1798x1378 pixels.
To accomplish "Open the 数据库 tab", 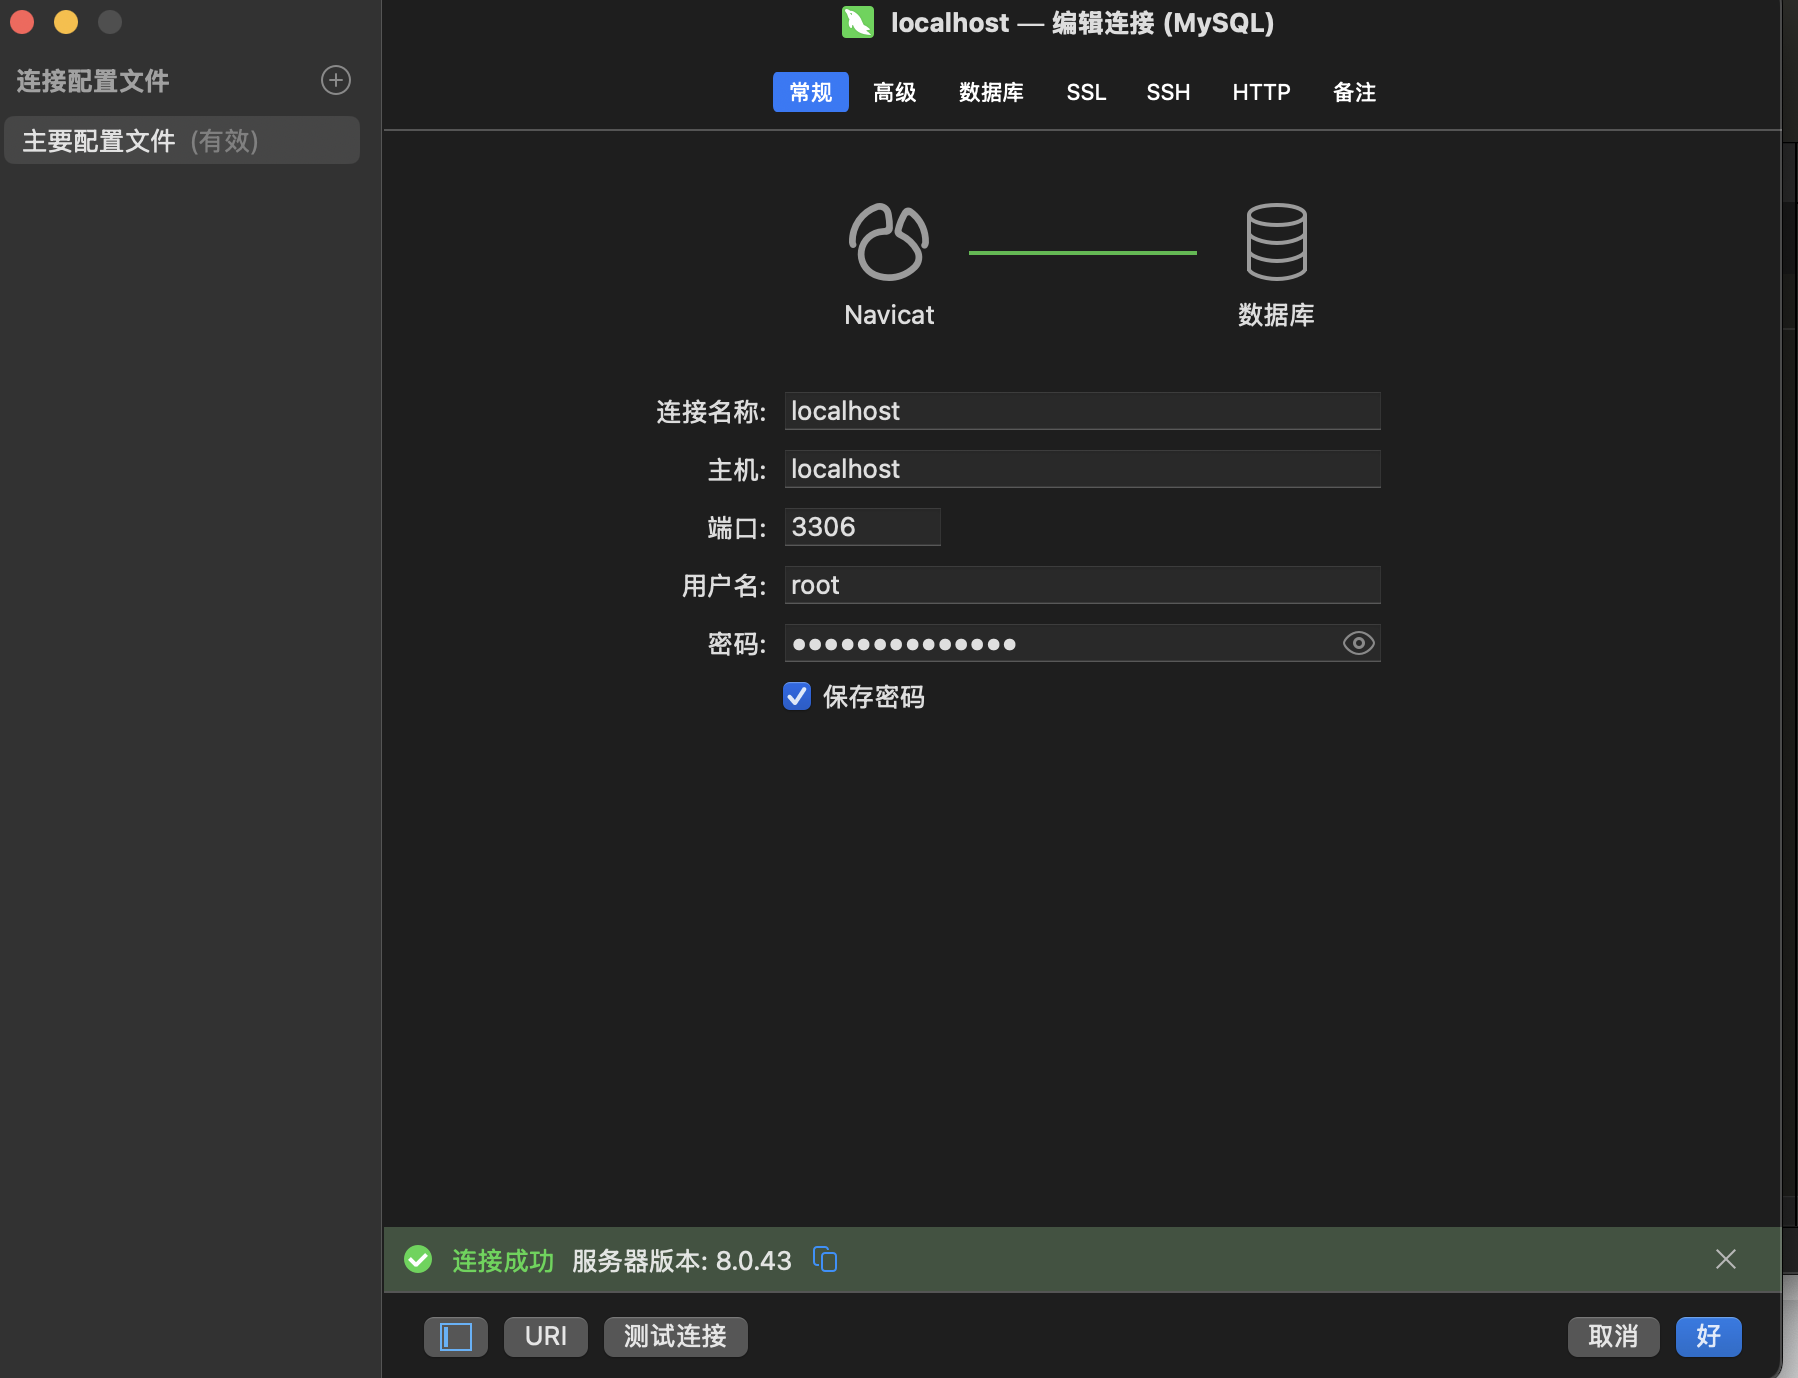I will click(991, 92).
